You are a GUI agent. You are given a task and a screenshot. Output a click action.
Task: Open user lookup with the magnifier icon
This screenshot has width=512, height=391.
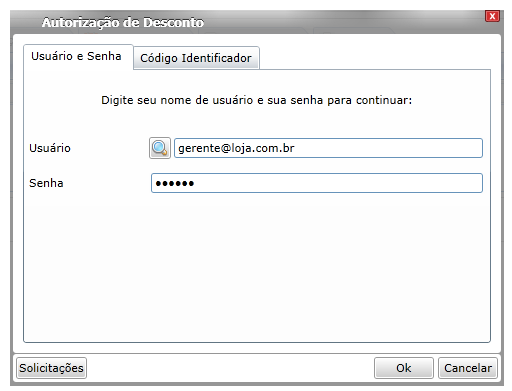[x=160, y=148]
